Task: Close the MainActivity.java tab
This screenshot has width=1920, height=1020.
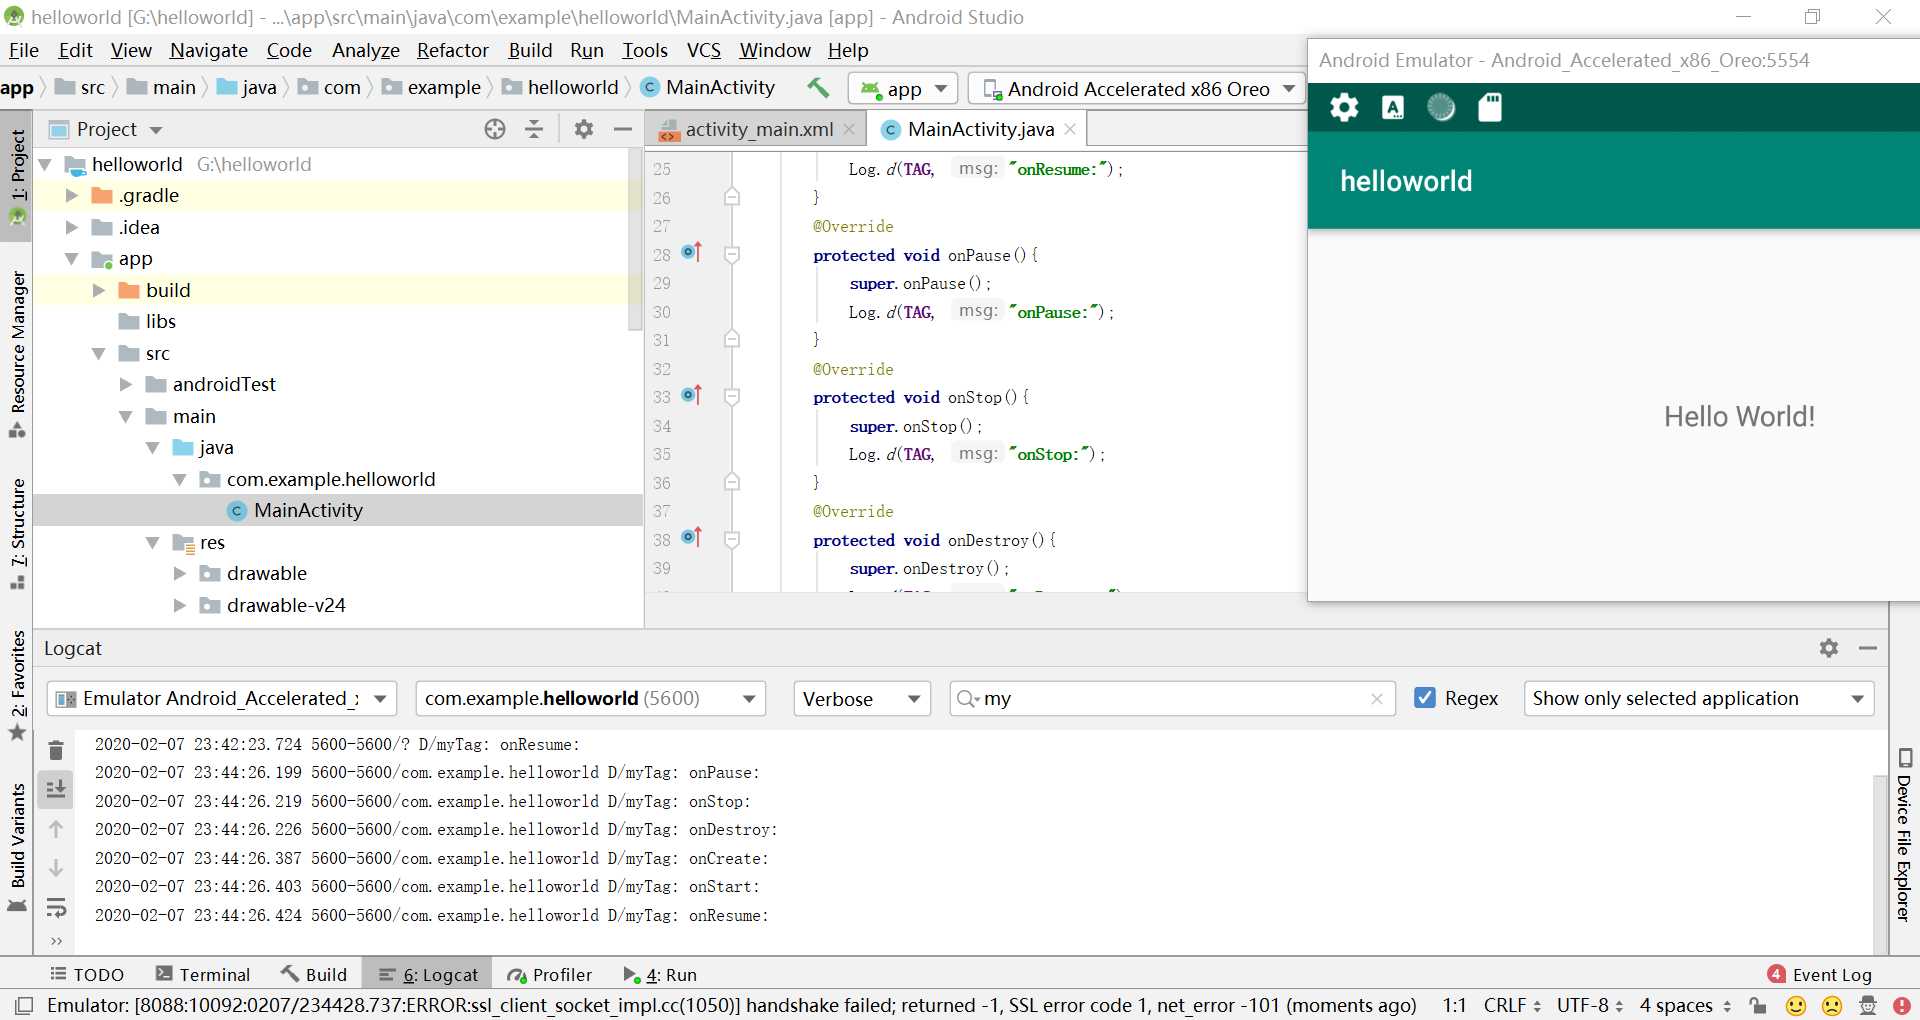Action: coord(1070,129)
